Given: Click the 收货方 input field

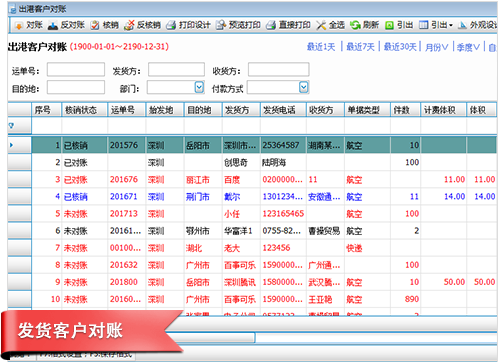Looking at the screenshot, I should (278, 70).
